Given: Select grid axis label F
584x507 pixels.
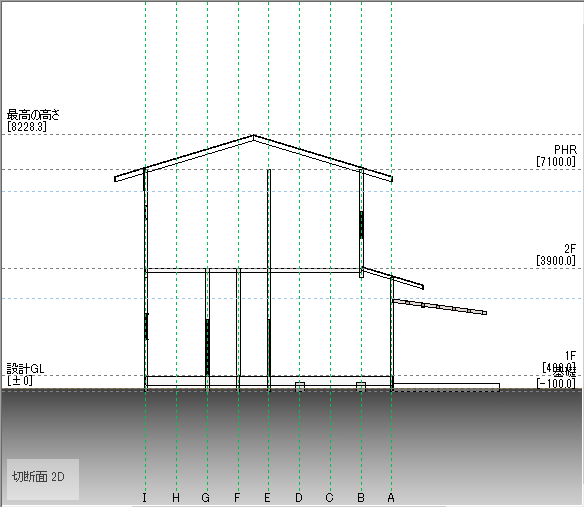Looking at the screenshot, I should (x=237, y=498).
